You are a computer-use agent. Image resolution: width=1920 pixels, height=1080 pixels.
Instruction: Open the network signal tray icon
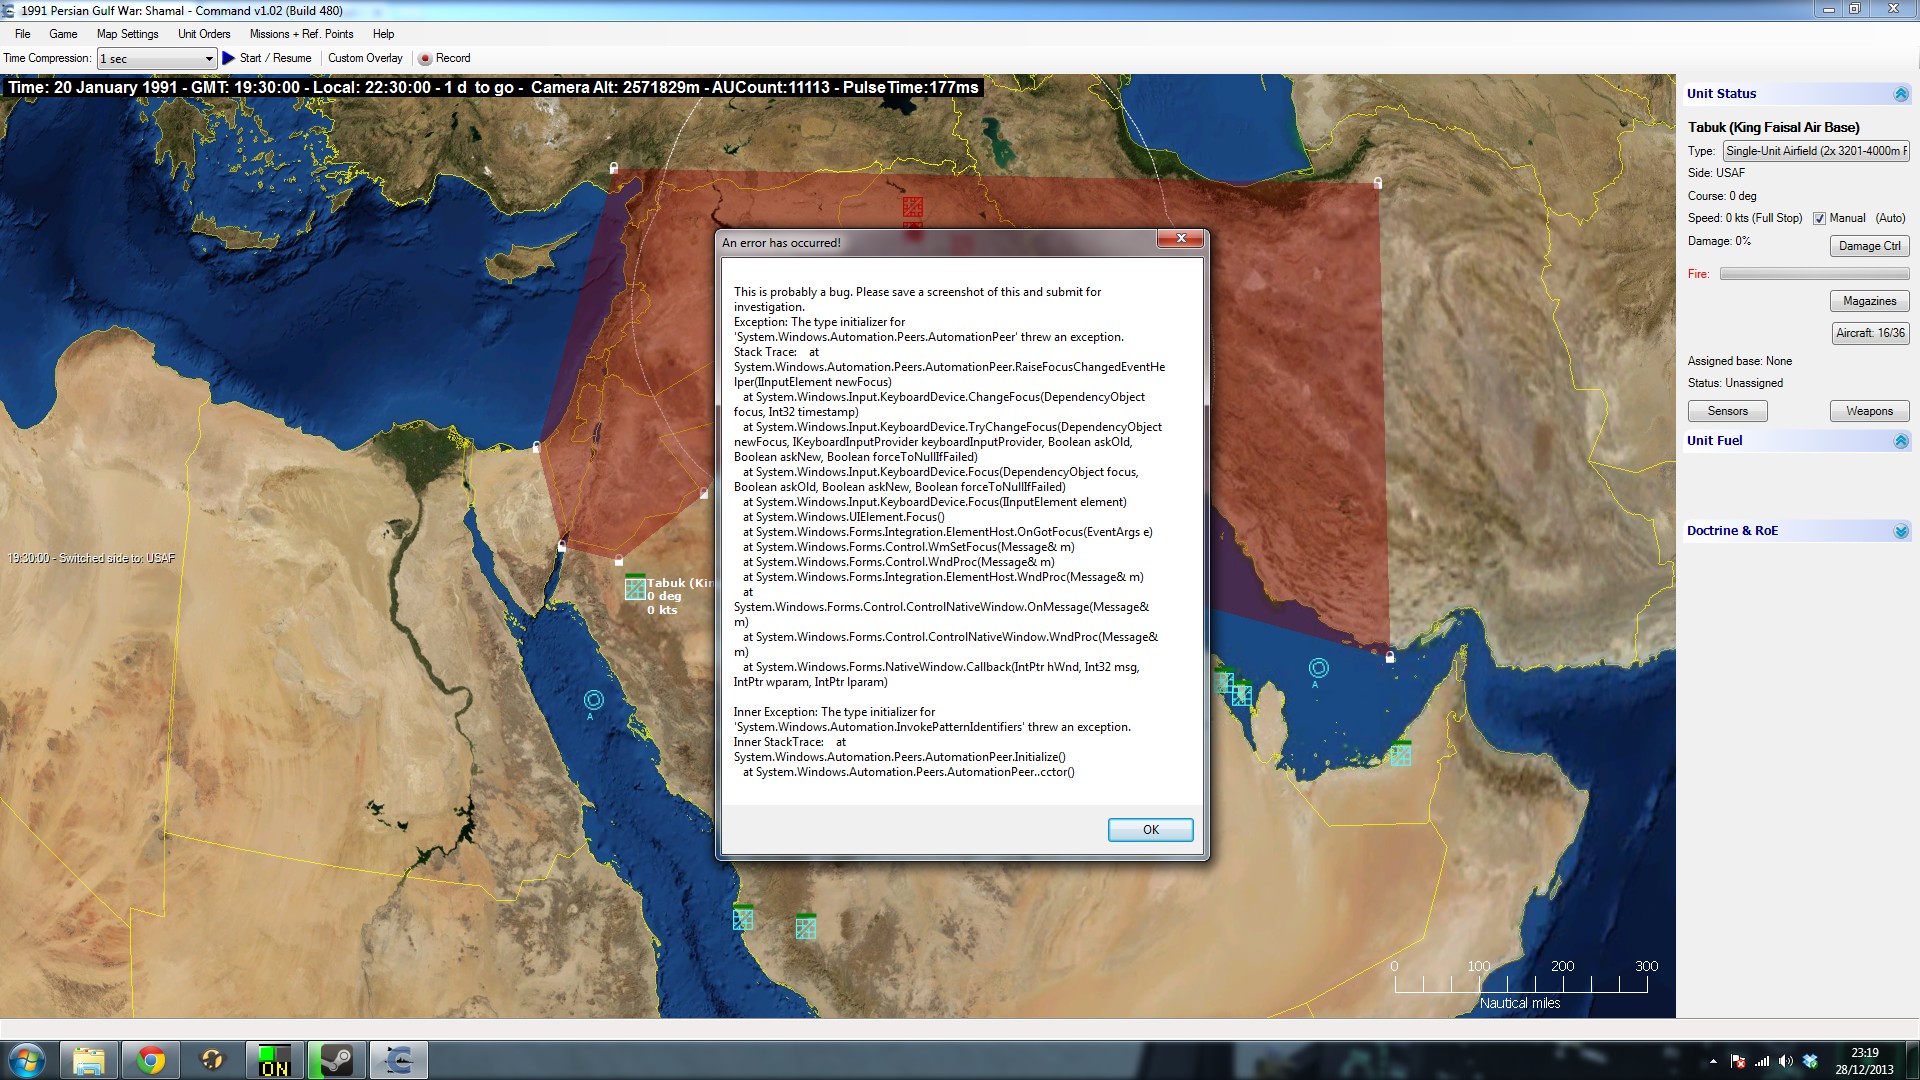[x=1762, y=1061]
